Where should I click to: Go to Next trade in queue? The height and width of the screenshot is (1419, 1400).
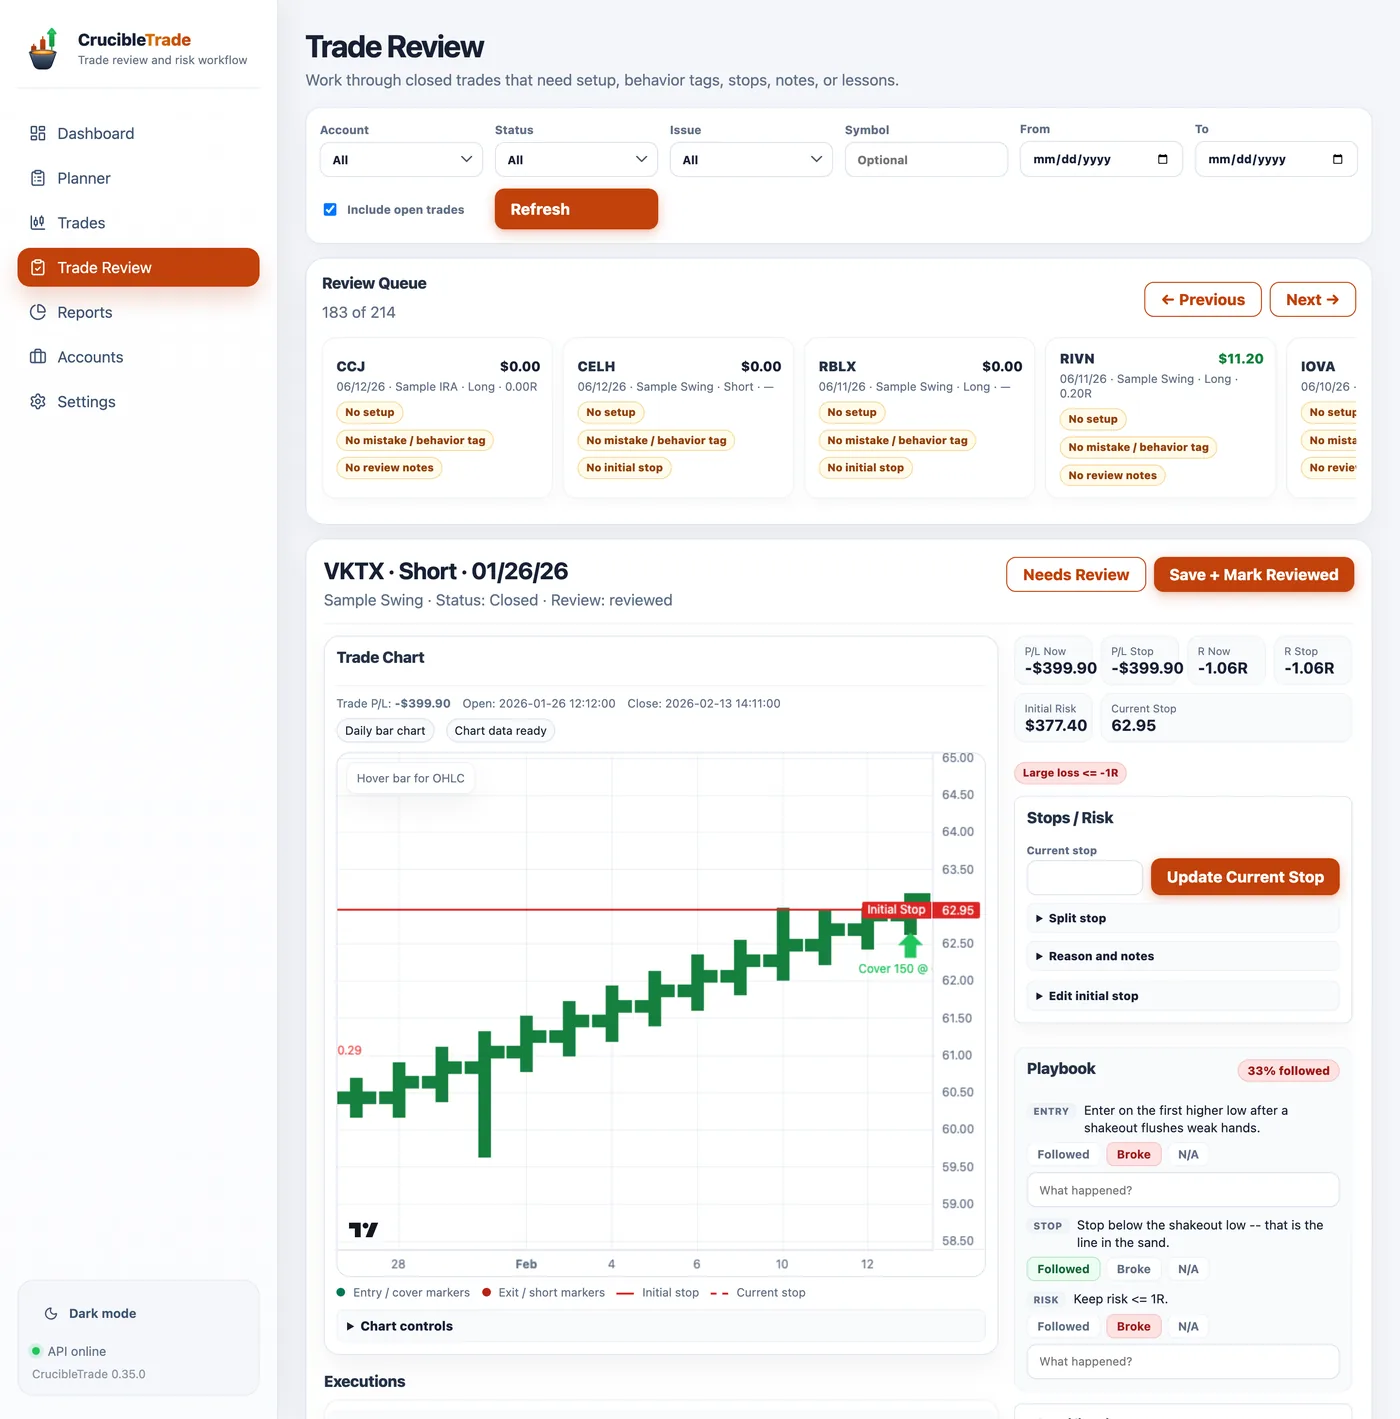[x=1312, y=299]
